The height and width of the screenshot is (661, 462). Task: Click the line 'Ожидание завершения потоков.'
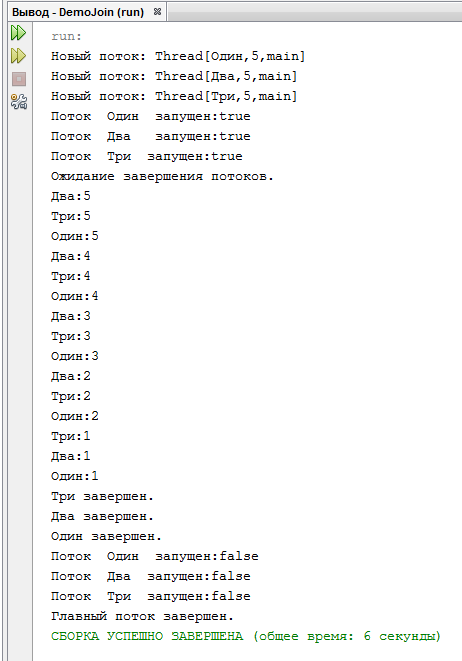162,176
